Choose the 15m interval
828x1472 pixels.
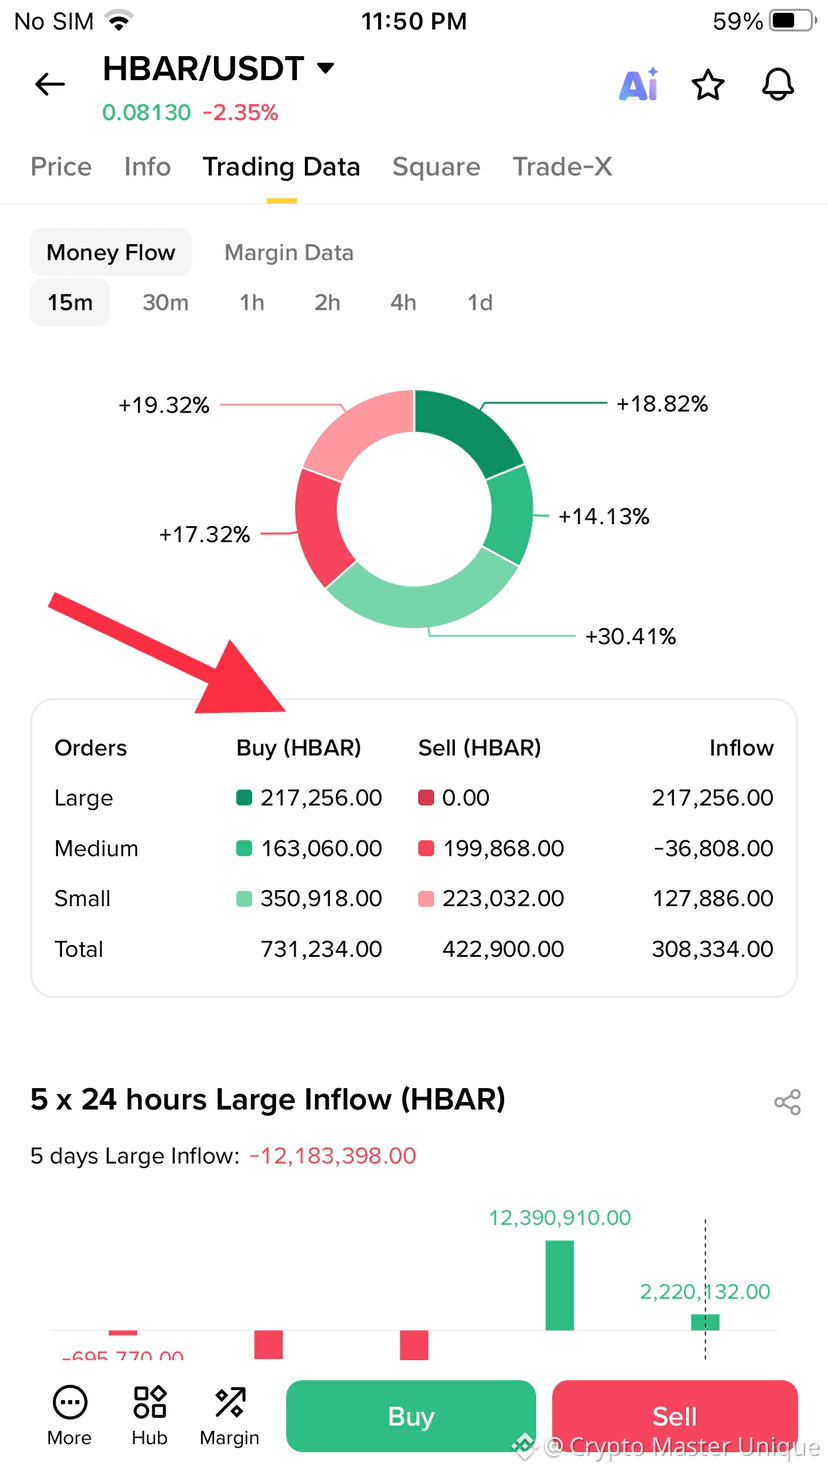(x=70, y=302)
